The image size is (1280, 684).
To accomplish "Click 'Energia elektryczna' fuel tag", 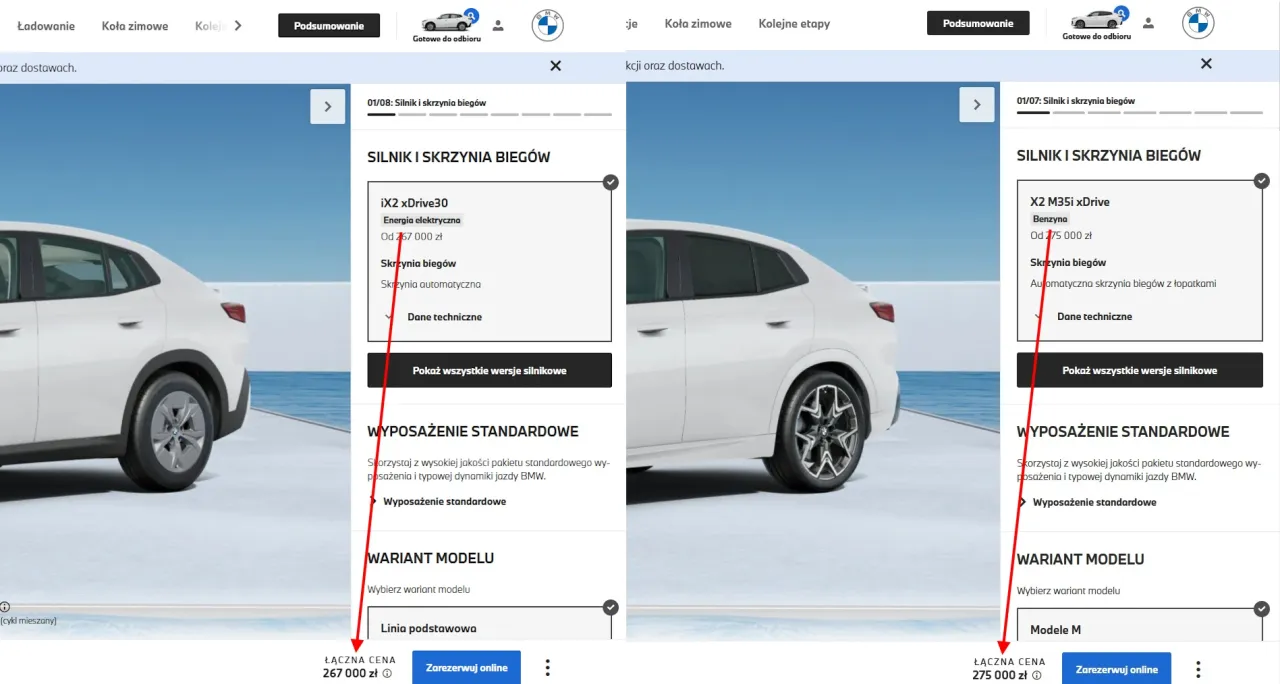I will [x=422, y=220].
